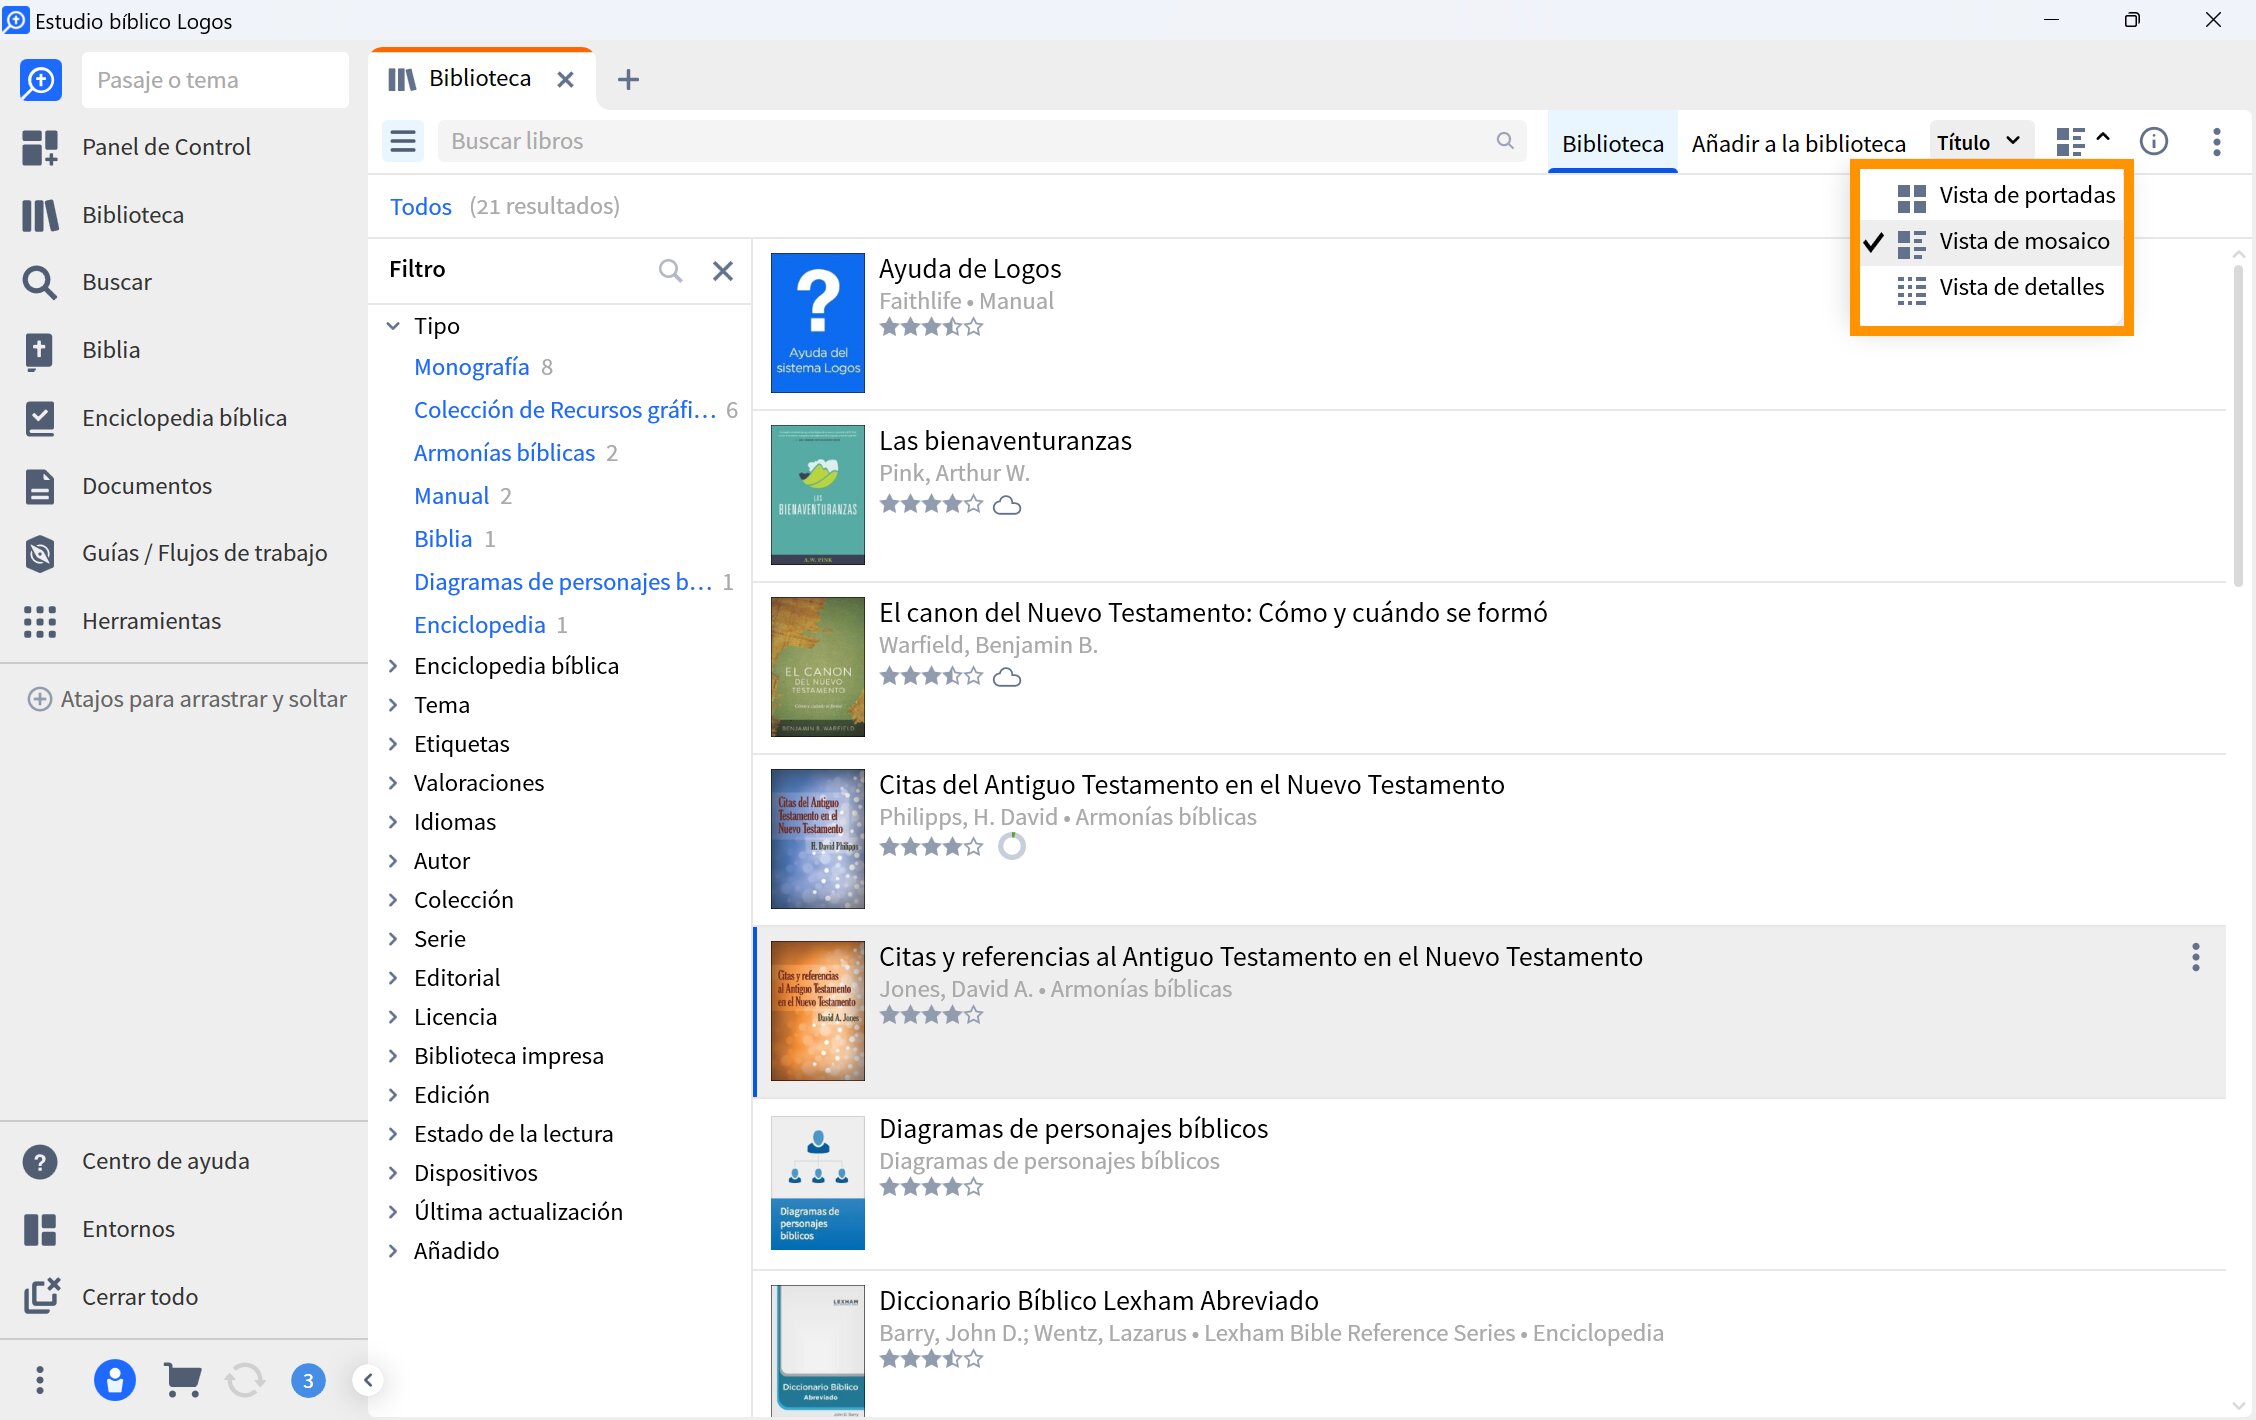
Task: Set star rating for Diagramas de personajes bíblicos
Action: coord(931,1187)
